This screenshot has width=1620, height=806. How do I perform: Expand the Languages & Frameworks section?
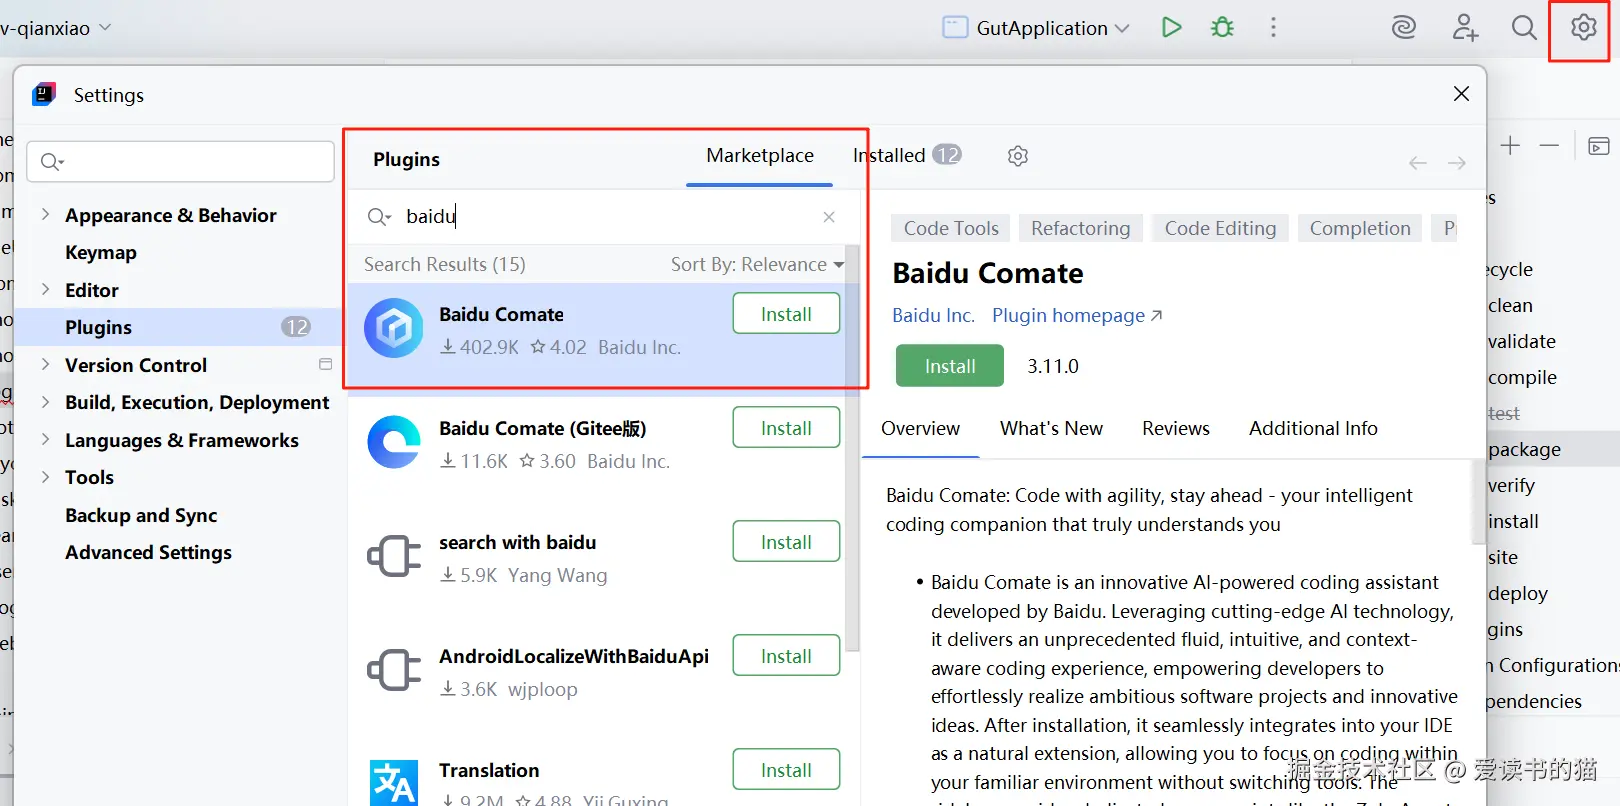point(45,439)
